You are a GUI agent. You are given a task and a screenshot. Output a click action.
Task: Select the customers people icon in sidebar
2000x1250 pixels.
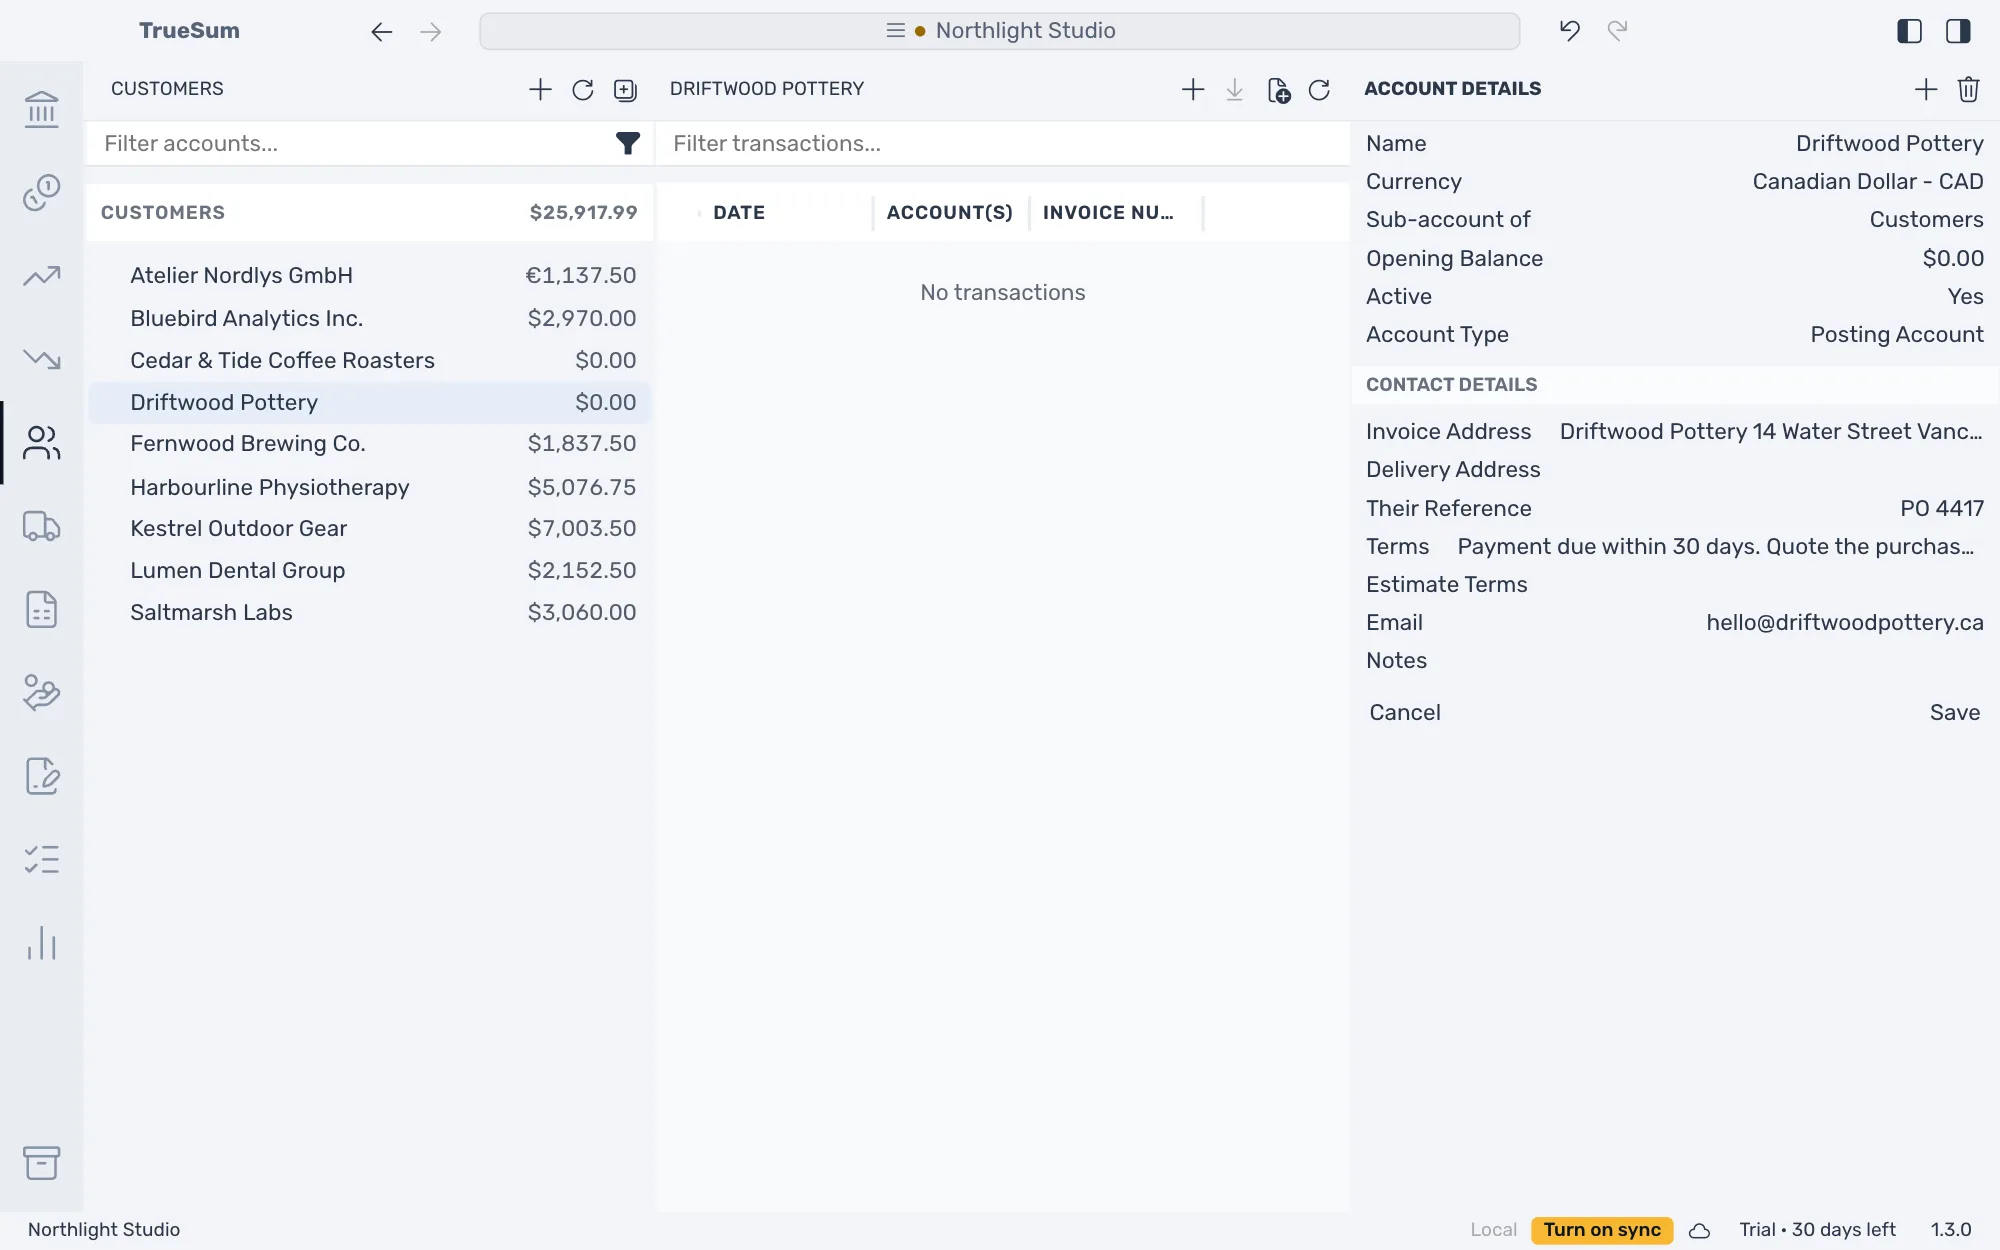[x=41, y=443]
